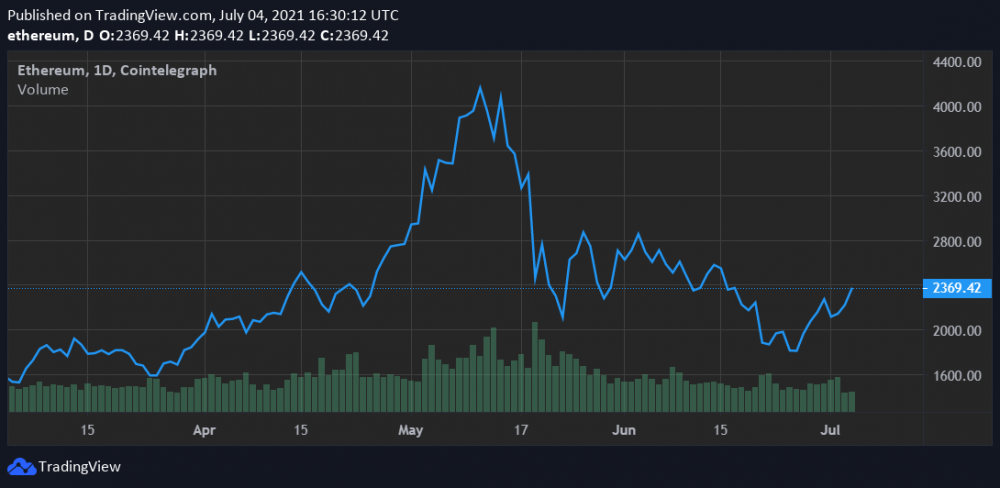1000x488 pixels.
Task: Click the ethereum, D OHLC values line
Action: tap(198, 36)
